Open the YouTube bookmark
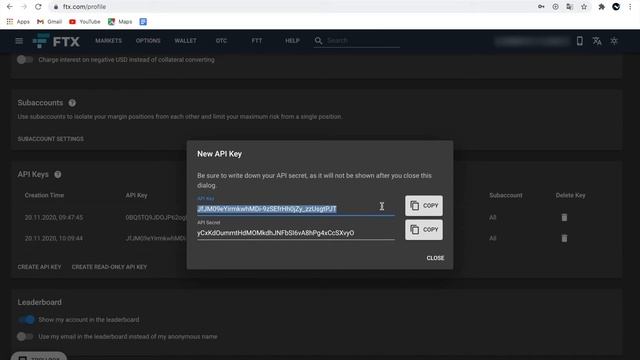Viewport: 640px width, 360px height. tap(85, 22)
